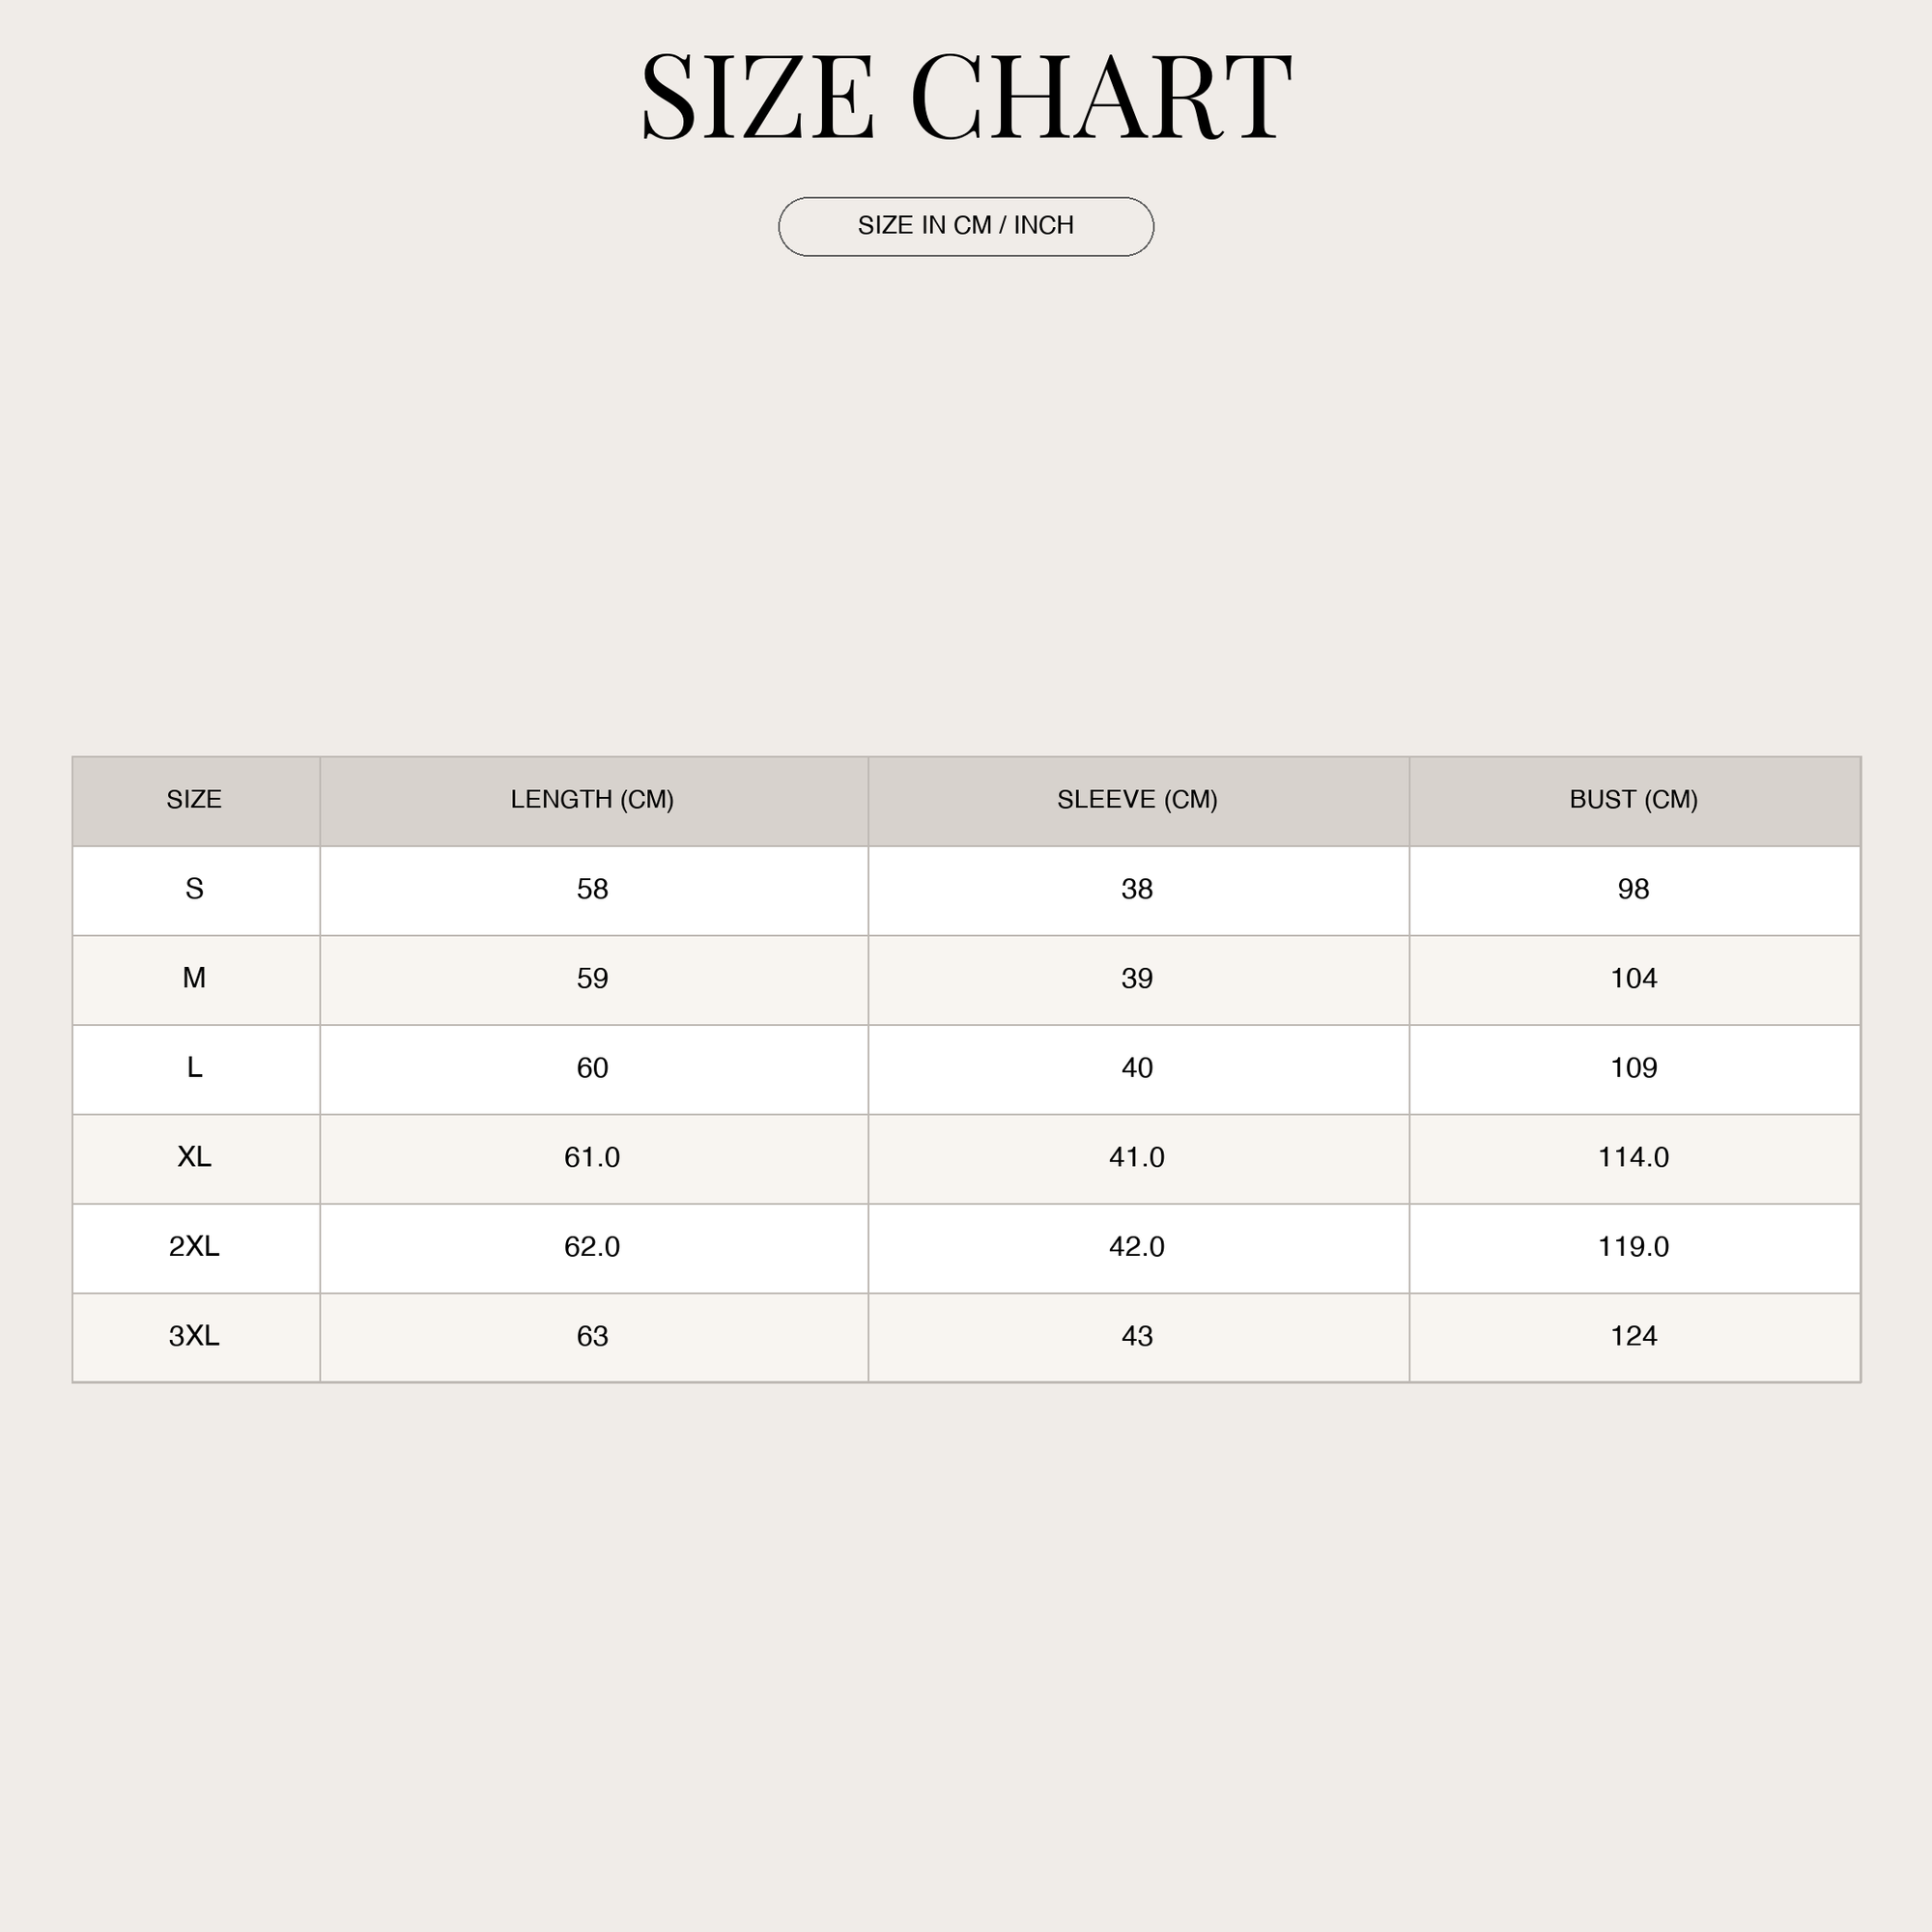Click the SIZE IN CM / INCH button
The image size is (1932, 1932).
coord(966,226)
